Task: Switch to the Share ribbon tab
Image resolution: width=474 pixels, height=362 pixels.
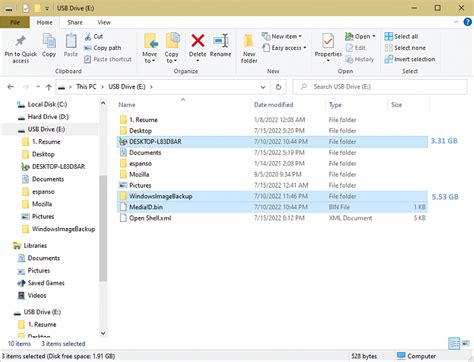Action: click(x=75, y=22)
